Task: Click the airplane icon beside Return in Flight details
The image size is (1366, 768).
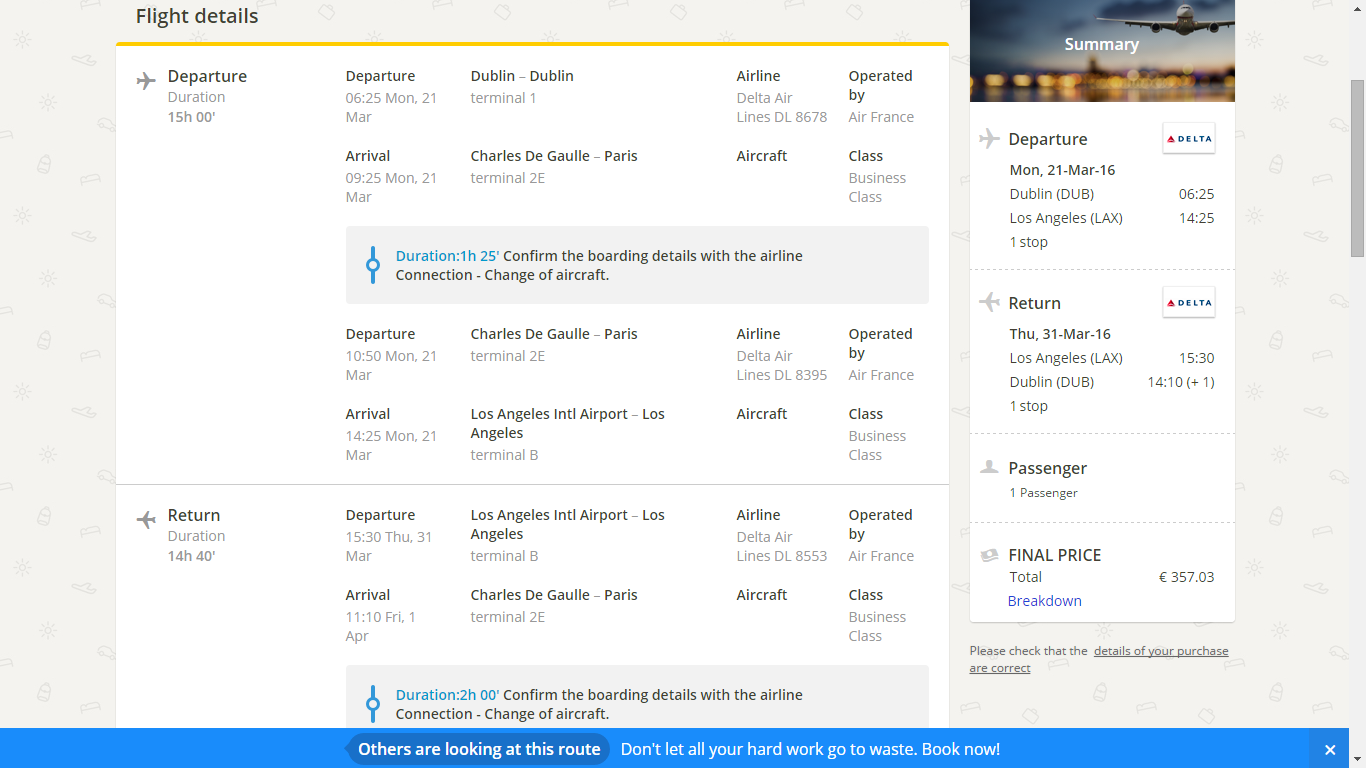Action: pyautogui.click(x=146, y=520)
